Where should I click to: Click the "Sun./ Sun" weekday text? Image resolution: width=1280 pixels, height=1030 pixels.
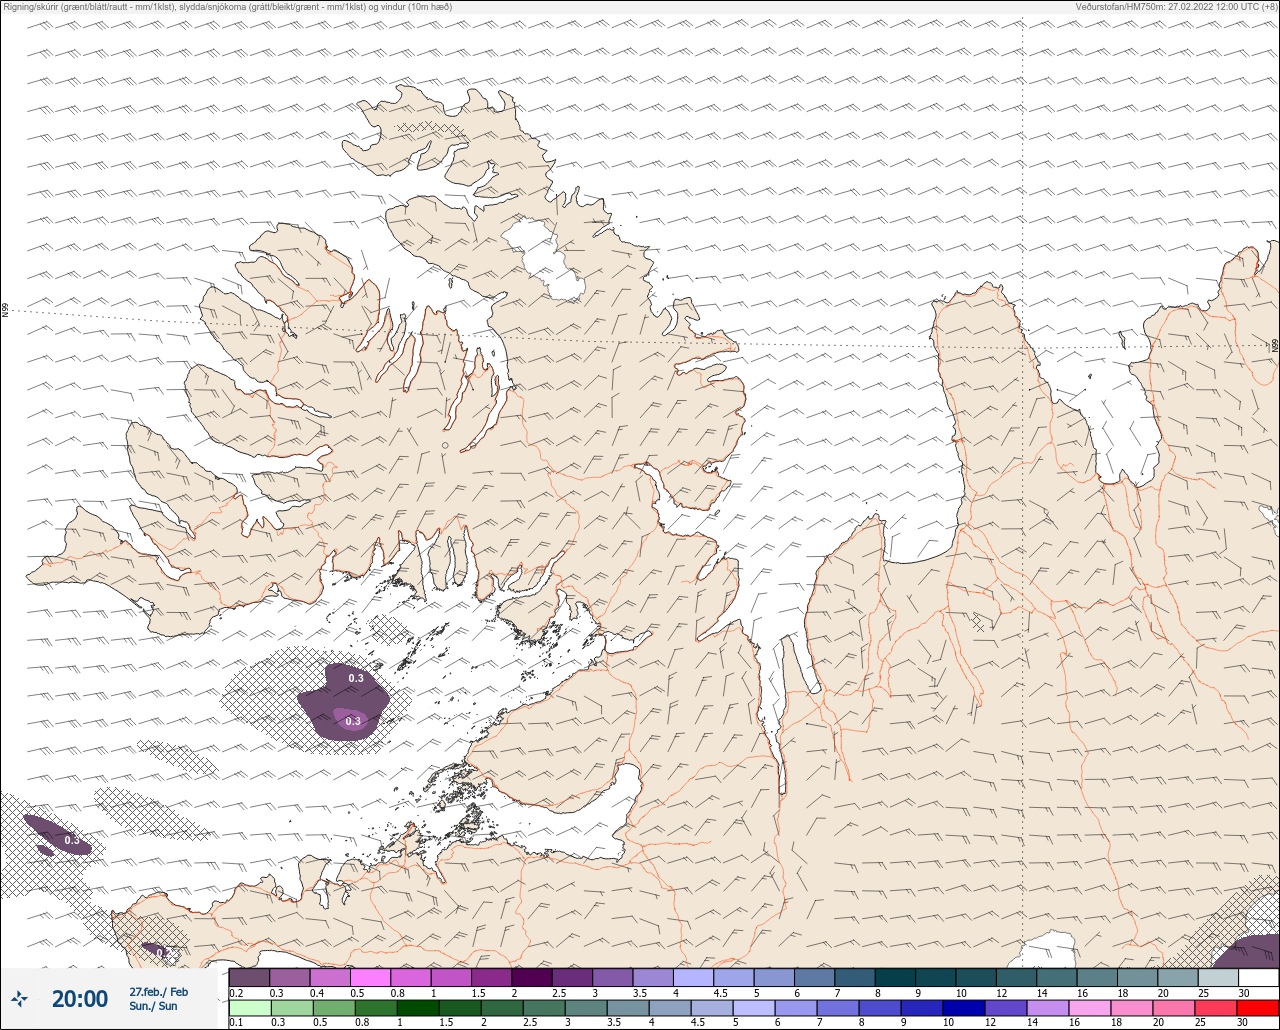pos(153,1006)
